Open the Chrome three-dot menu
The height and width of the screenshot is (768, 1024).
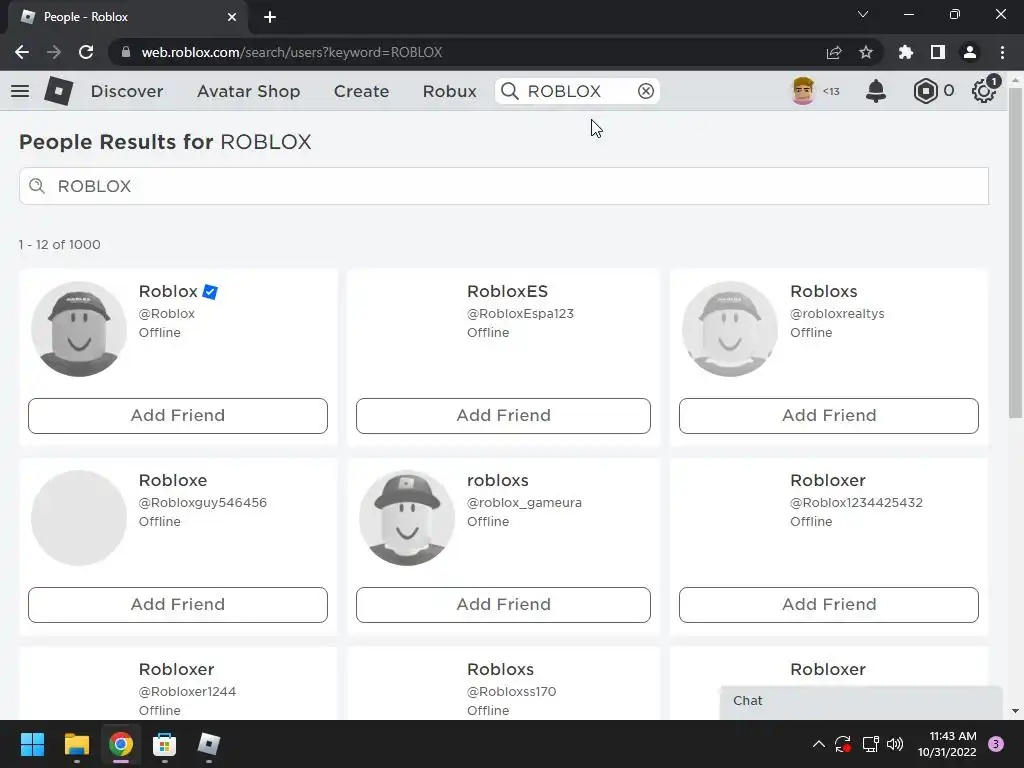tap(1002, 52)
